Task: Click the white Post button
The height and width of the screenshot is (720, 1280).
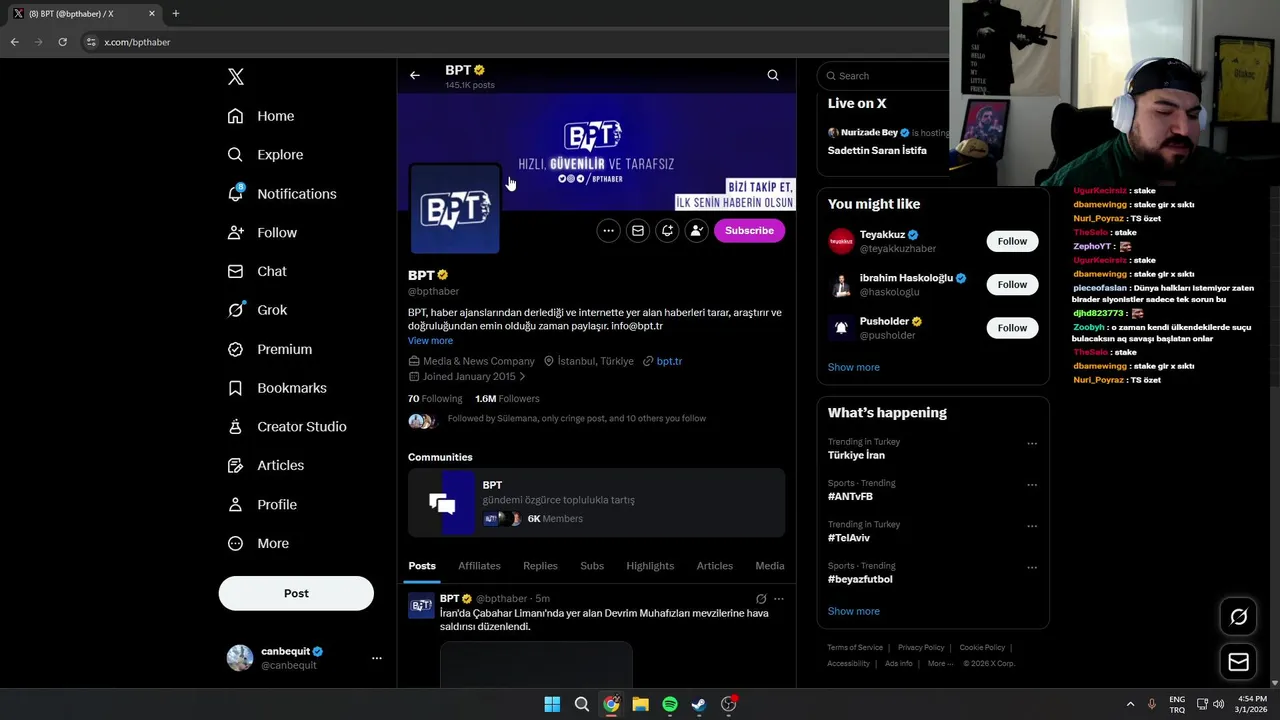Action: [296, 593]
